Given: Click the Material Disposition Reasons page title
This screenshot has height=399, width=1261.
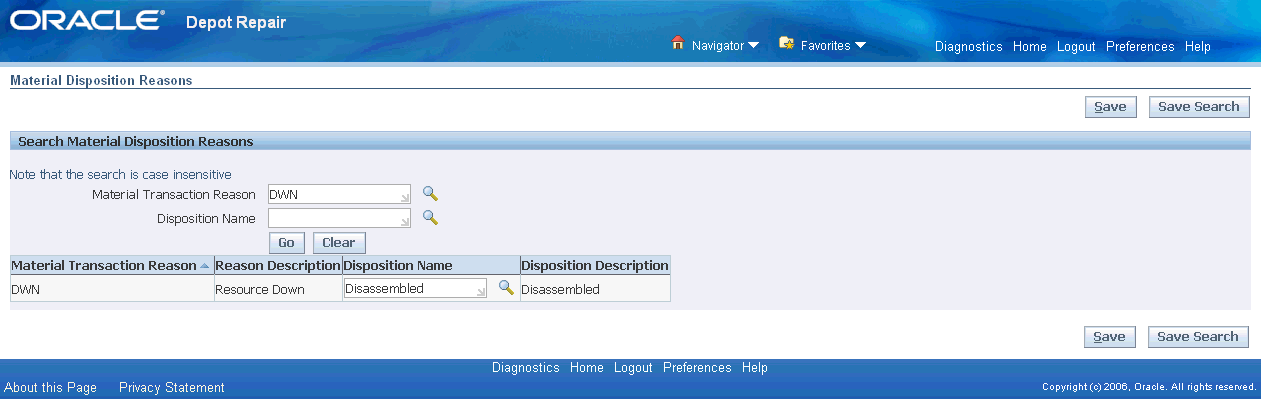Looking at the screenshot, I should (101, 80).
